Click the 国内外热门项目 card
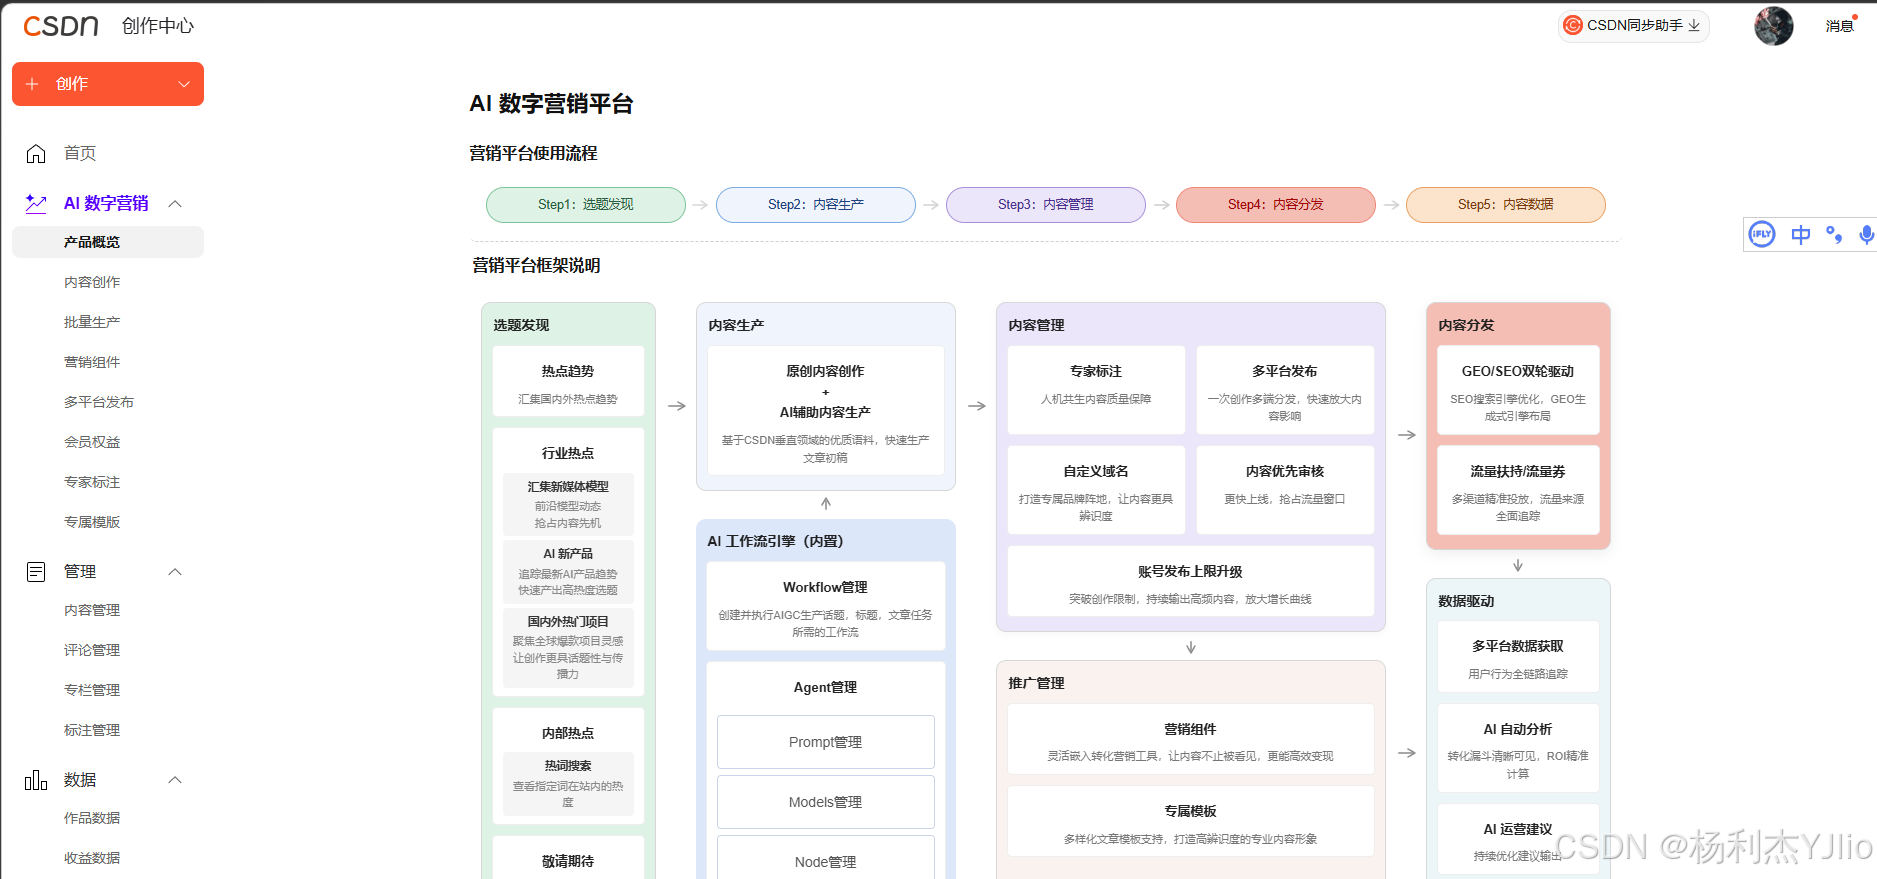 point(568,647)
